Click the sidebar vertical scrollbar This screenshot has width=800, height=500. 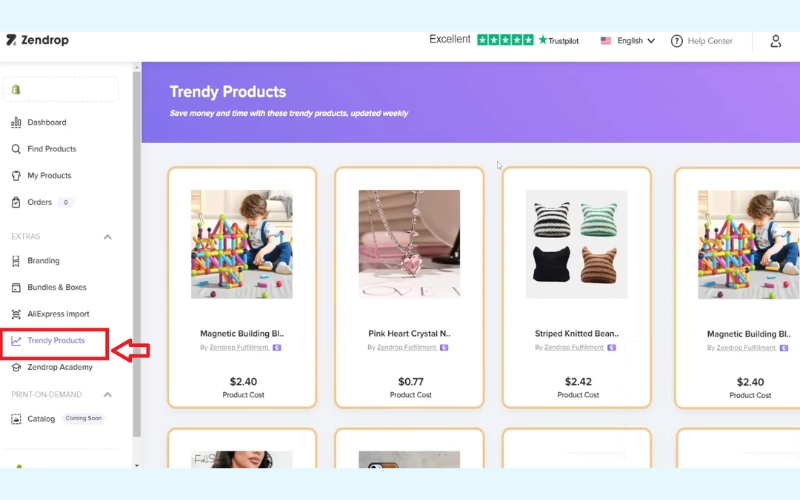pyautogui.click(x=136, y=254)
